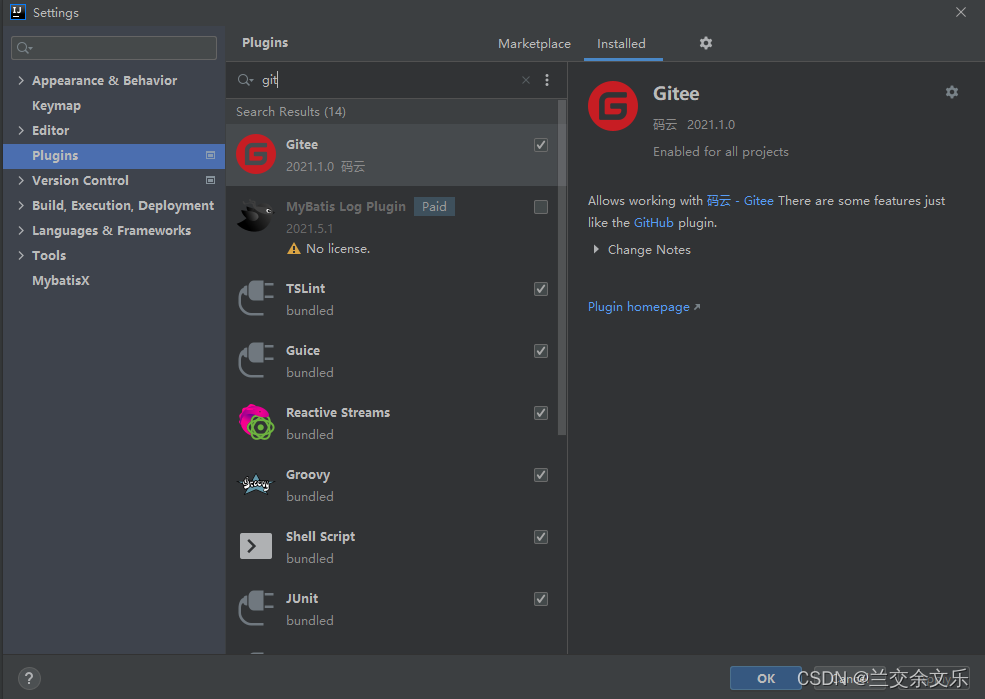Click the OK button
Viewport: 985px width, 699px height.
[765, 678]
